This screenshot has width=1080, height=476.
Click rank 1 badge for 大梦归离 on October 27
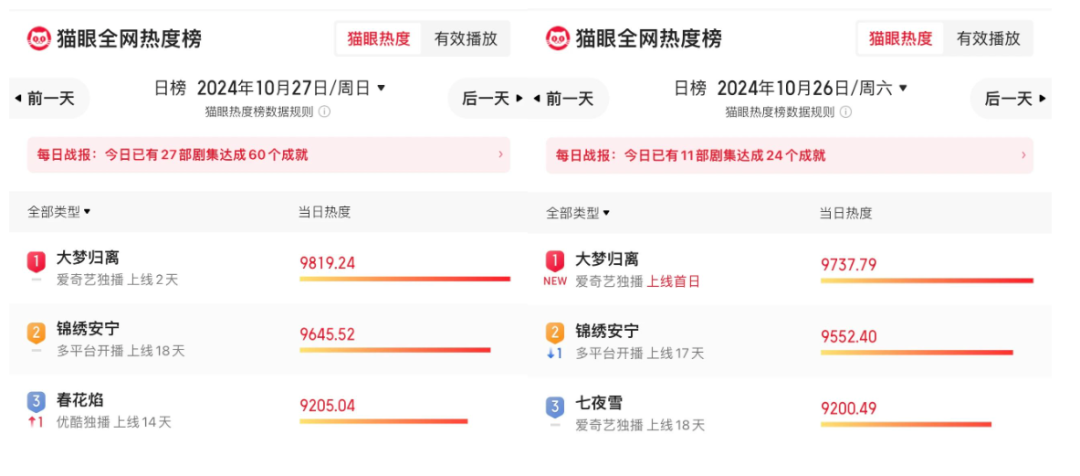[x=36, y=262]
